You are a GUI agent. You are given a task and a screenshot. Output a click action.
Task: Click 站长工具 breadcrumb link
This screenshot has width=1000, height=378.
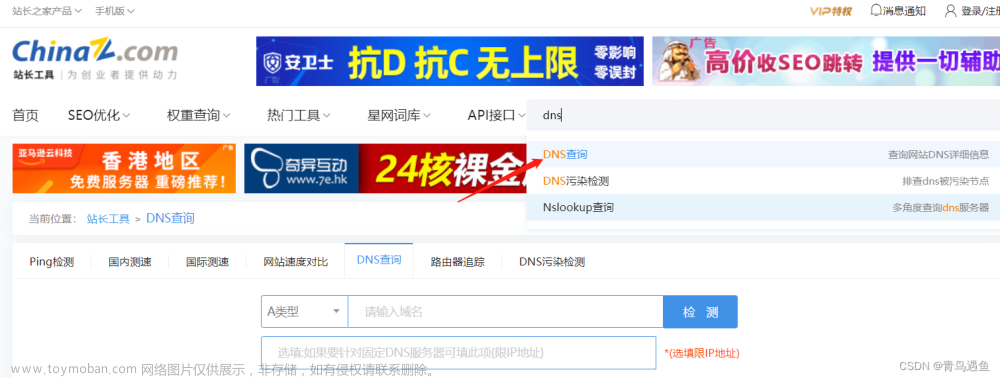108,219
